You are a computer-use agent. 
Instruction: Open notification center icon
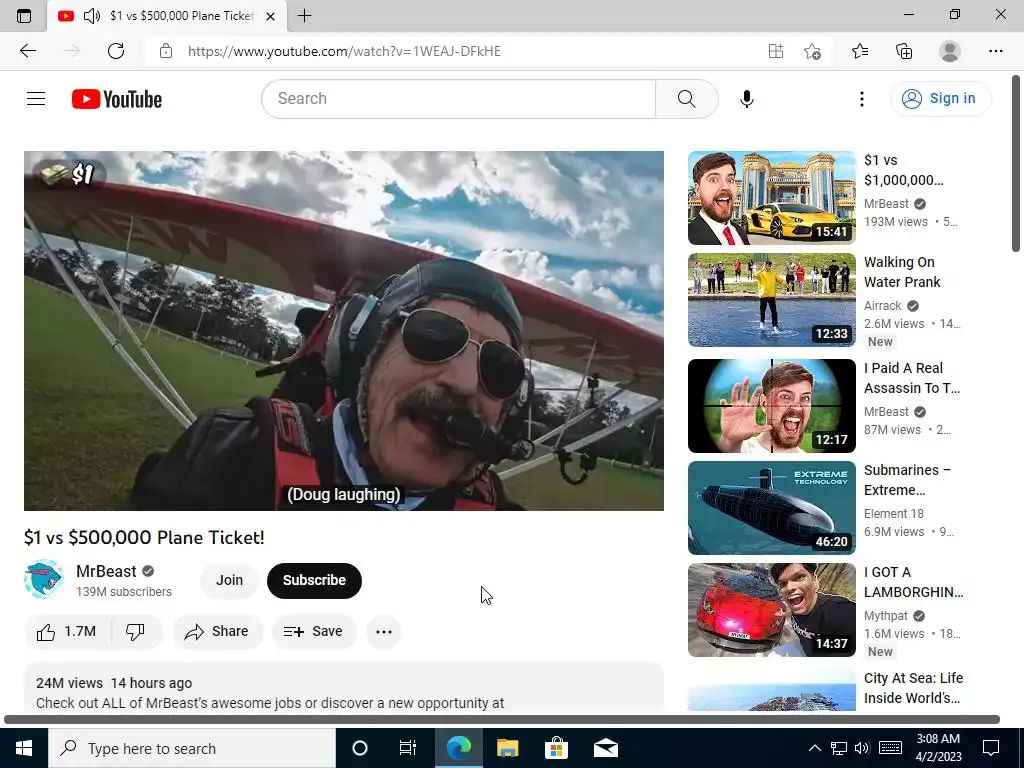pyautogui.click(x=991, y=748)
